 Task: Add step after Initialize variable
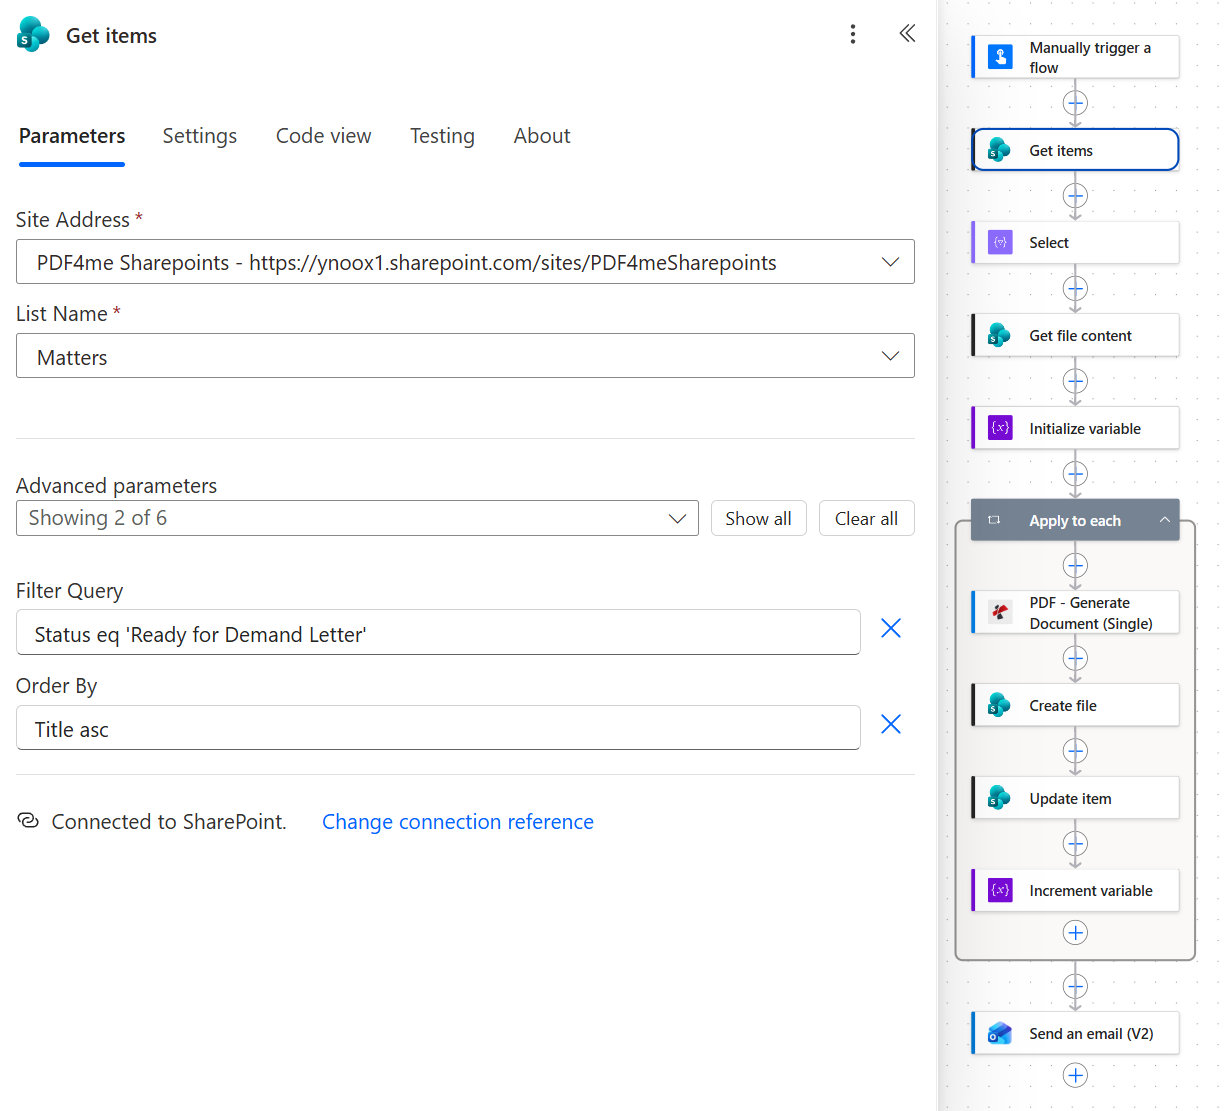[1075, 474]
